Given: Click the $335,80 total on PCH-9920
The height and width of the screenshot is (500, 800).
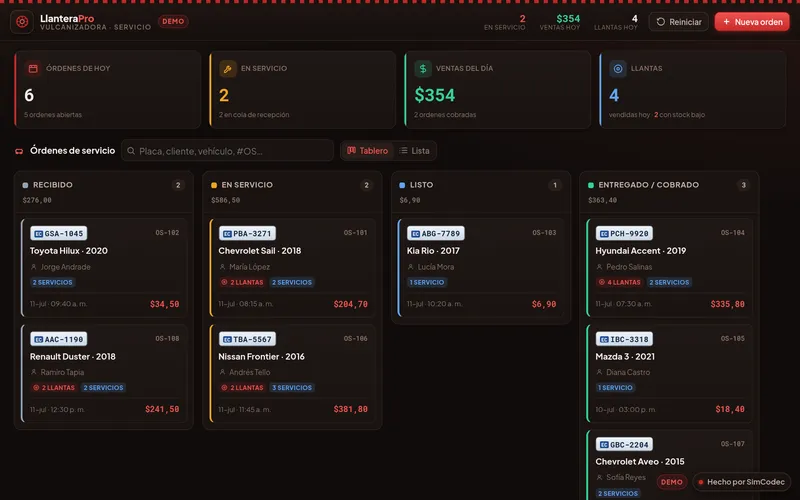Looking at the screenshot, I should coord(728,304).
